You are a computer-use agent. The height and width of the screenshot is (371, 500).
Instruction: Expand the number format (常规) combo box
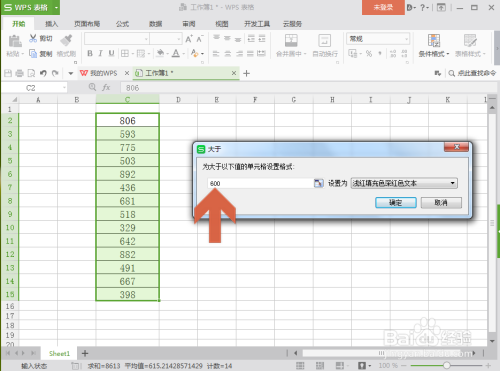click(406, 39)
